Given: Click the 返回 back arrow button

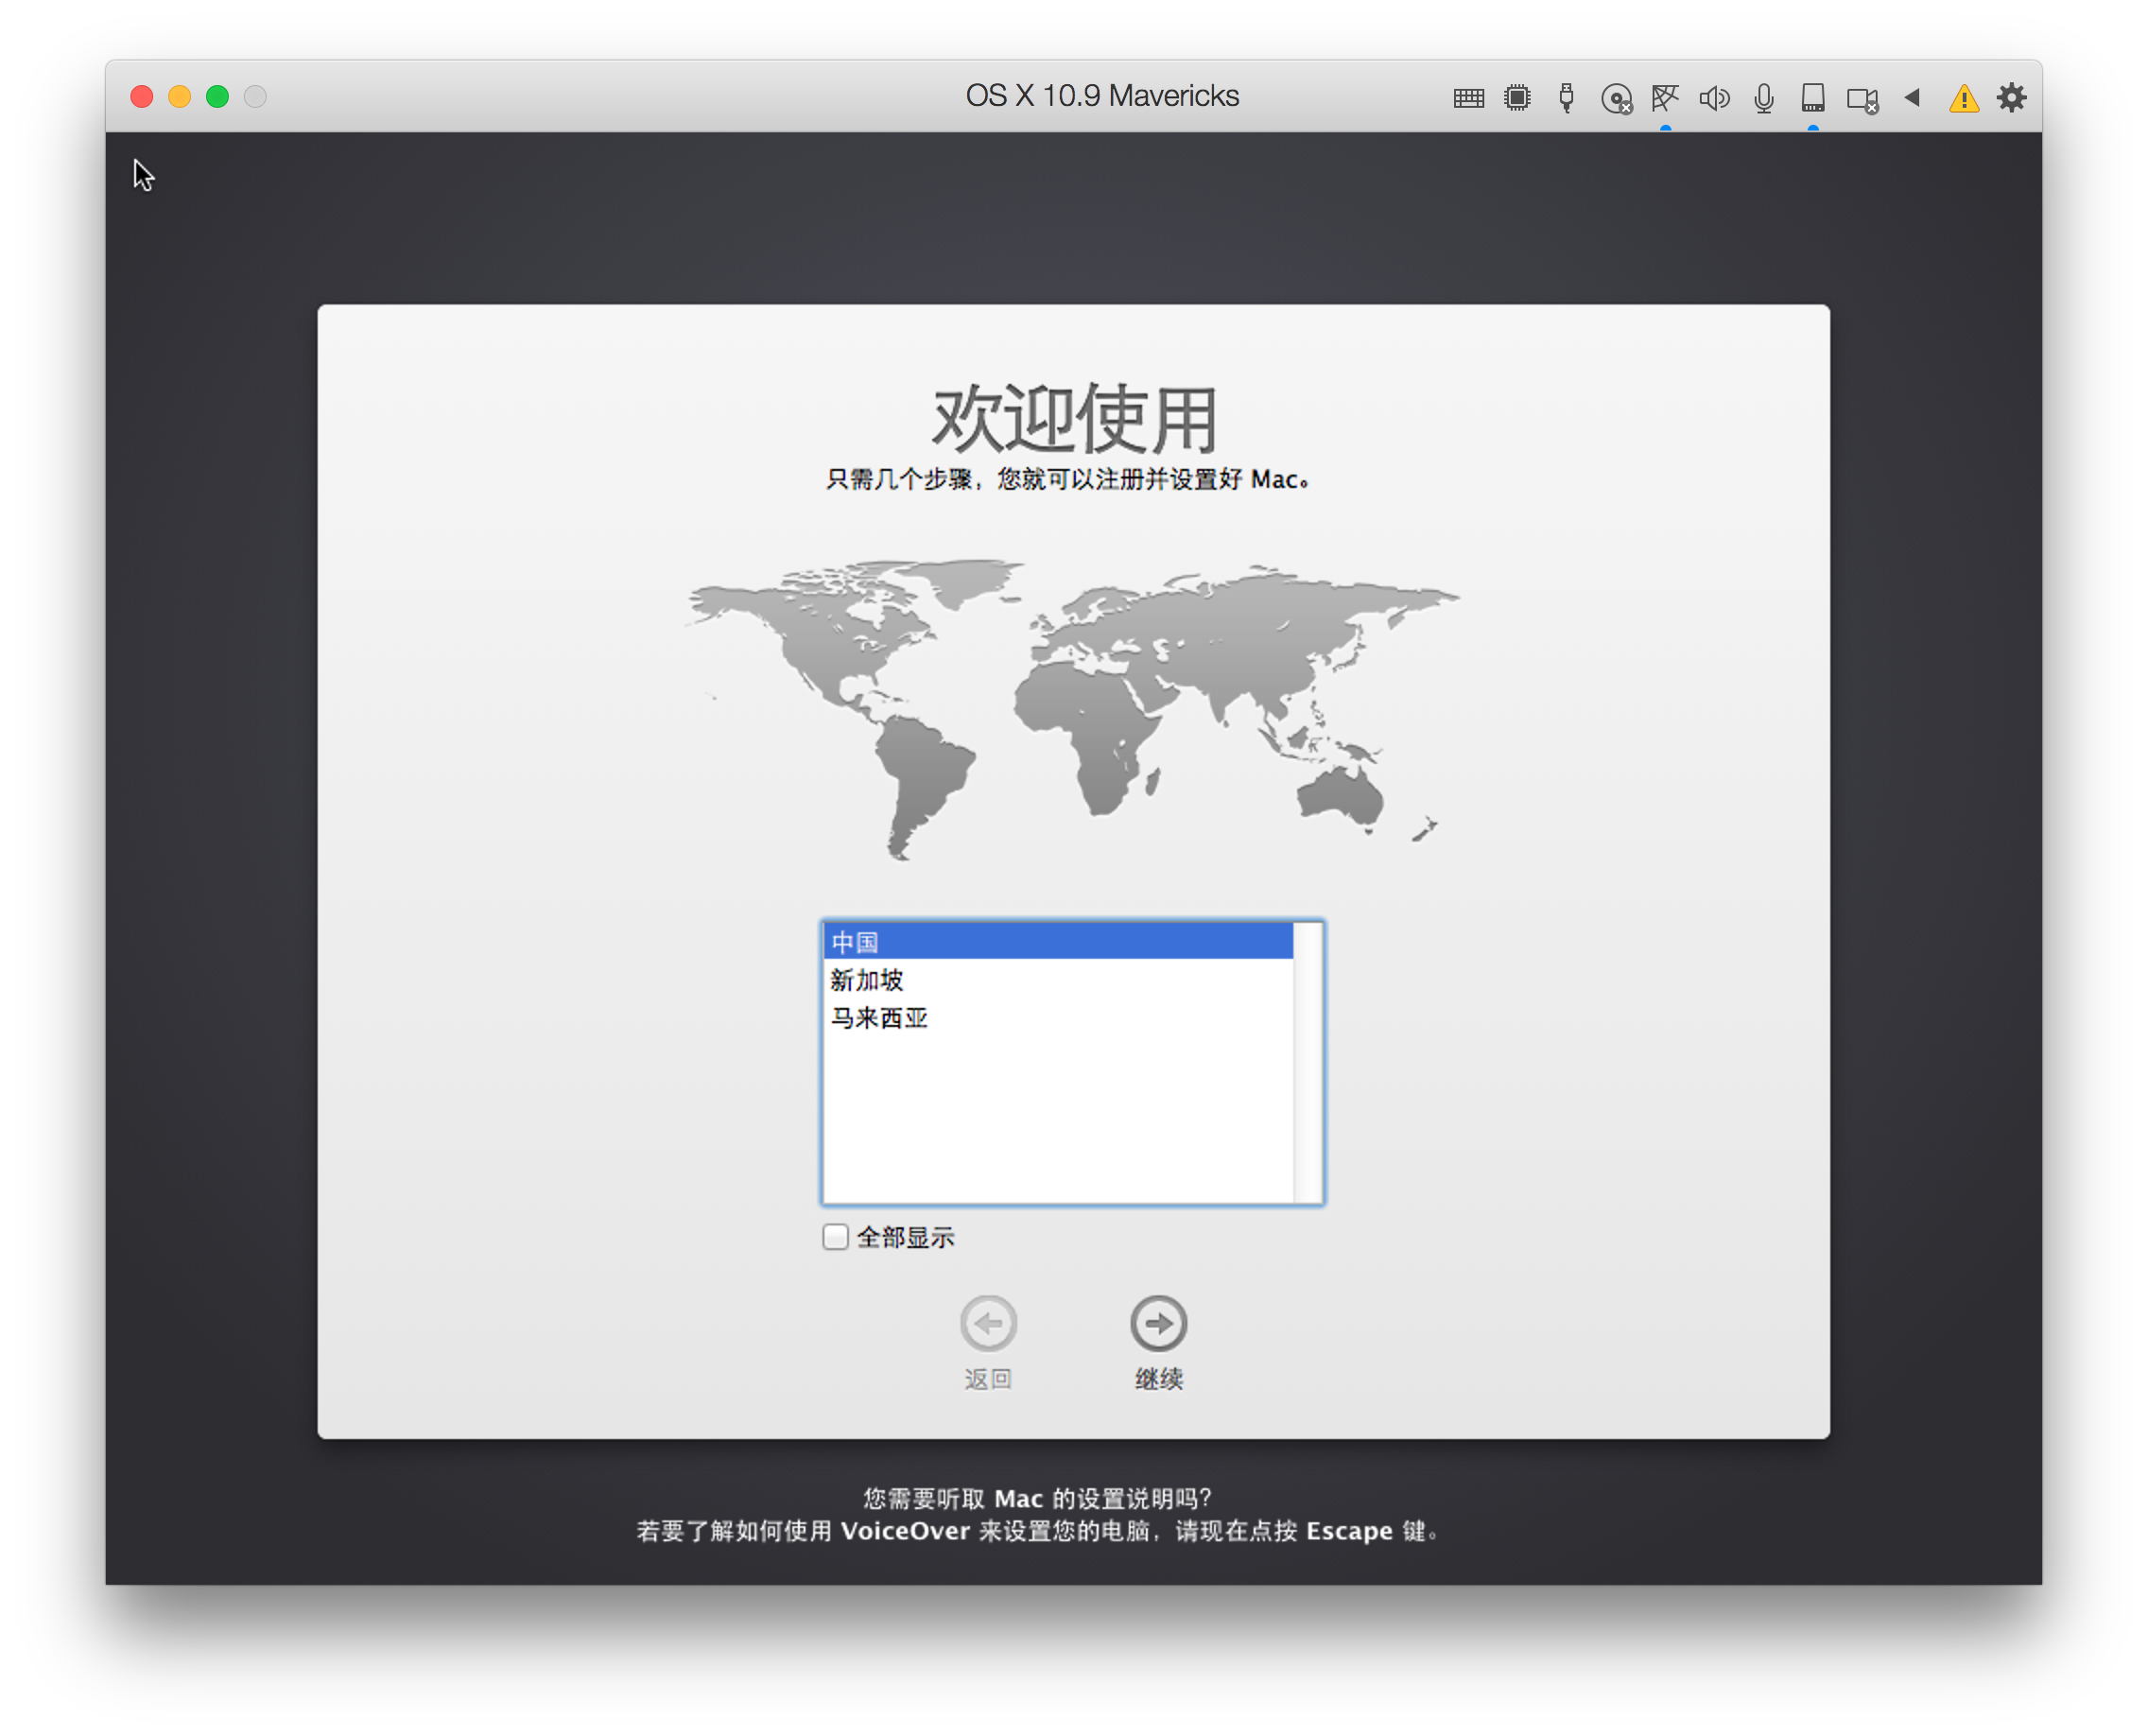Looking at the screenshot, I should 988,1323.
